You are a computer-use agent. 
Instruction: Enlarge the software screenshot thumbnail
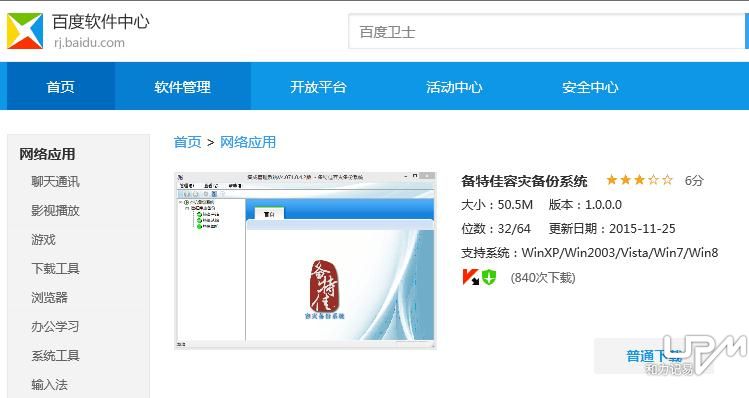click(x=305, y=260)
